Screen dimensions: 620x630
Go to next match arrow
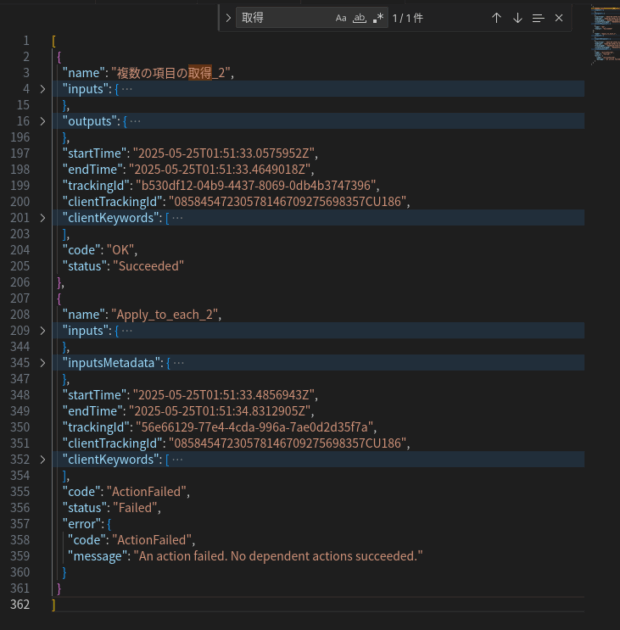[518, 18]
